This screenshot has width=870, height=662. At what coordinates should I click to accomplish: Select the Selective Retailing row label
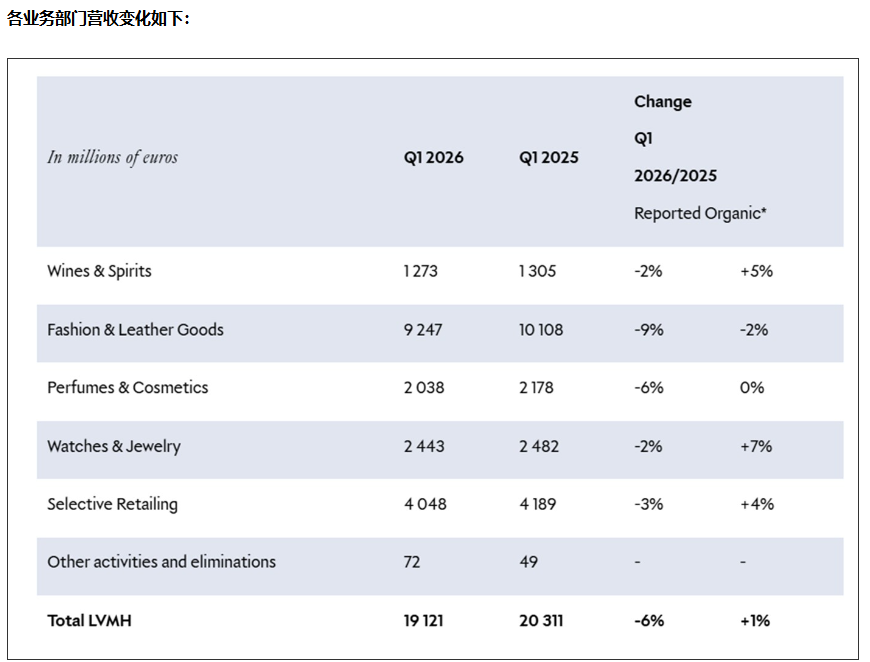click(112, 504)
